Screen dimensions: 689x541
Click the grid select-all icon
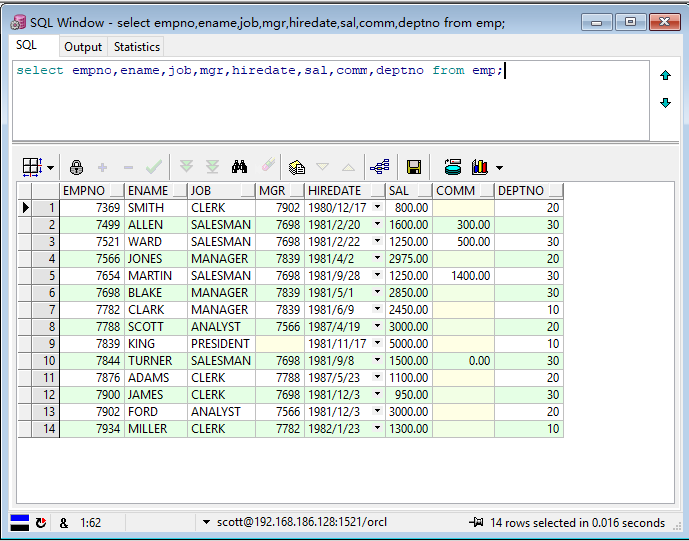(x=32, y=167)
